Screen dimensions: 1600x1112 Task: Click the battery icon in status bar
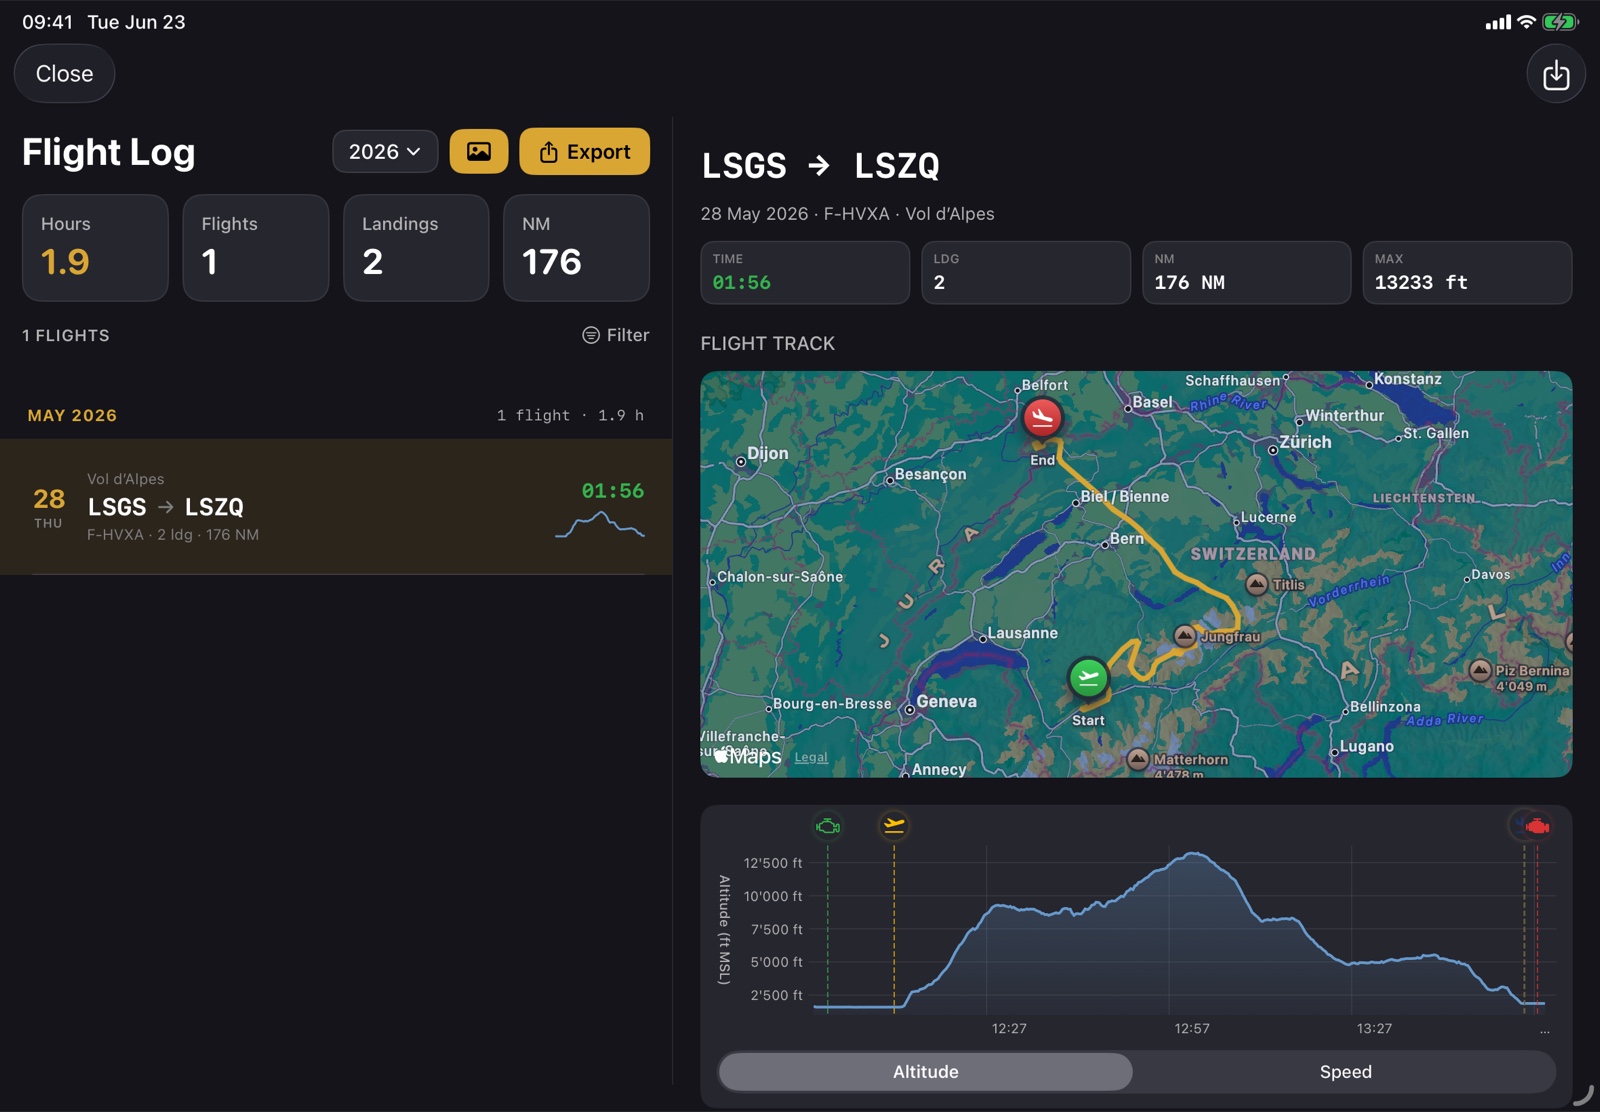click(x=1560, y=22)
